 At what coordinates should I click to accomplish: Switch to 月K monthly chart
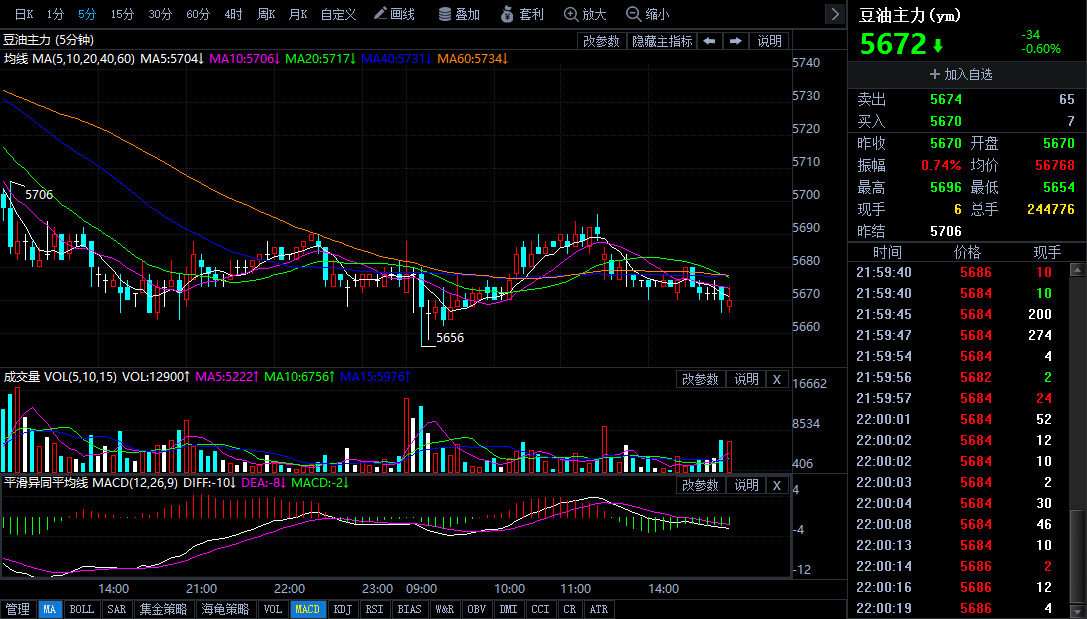(298, 14)
